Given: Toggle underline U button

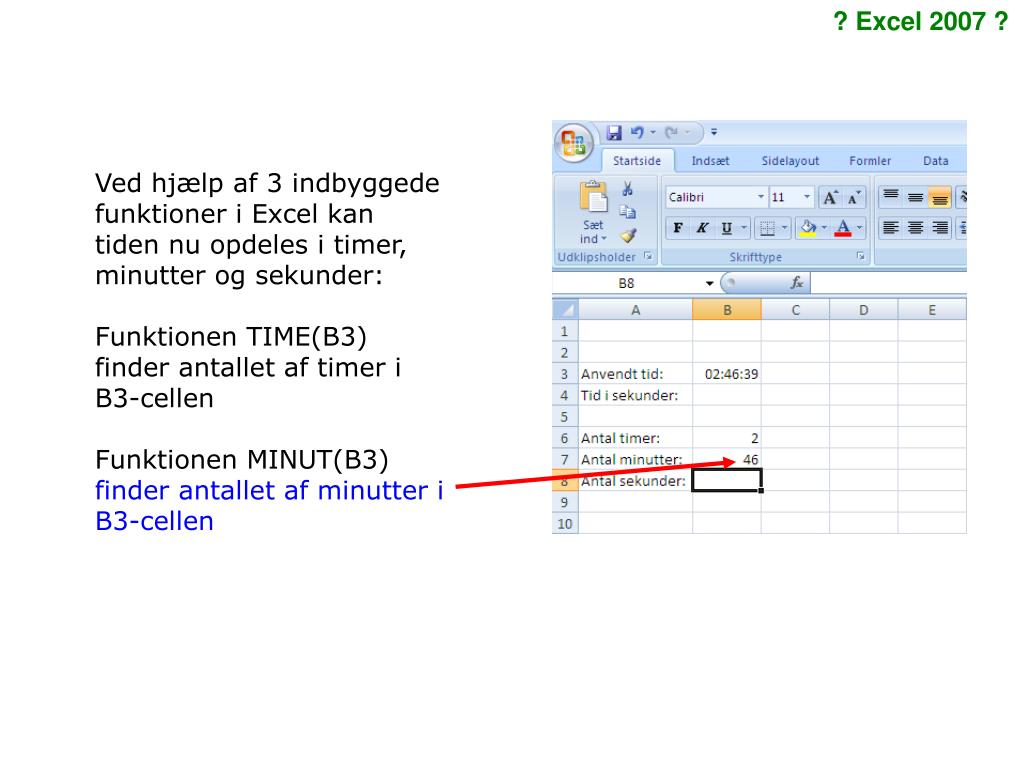Looking at the screenshot, I should [726, 228].
